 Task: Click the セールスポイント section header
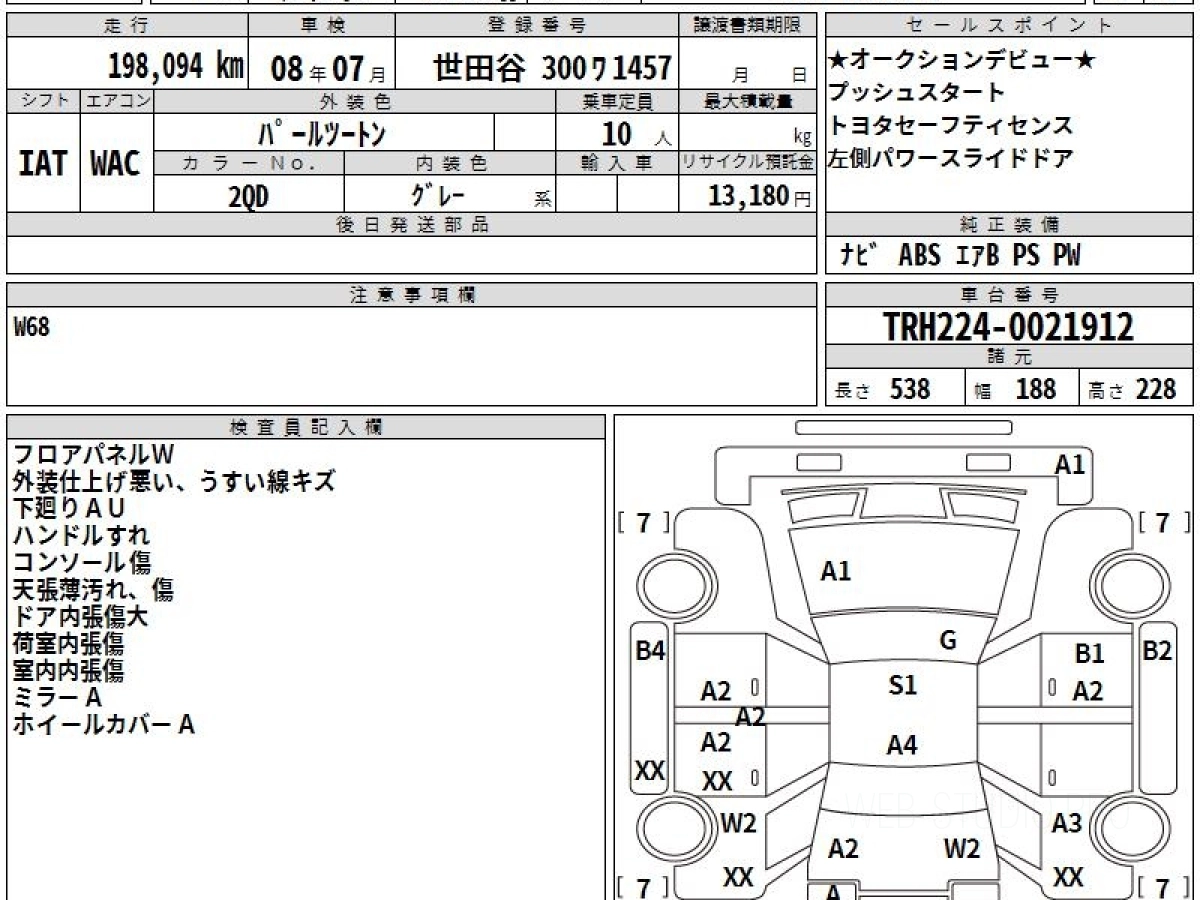tap(1008, 25)
